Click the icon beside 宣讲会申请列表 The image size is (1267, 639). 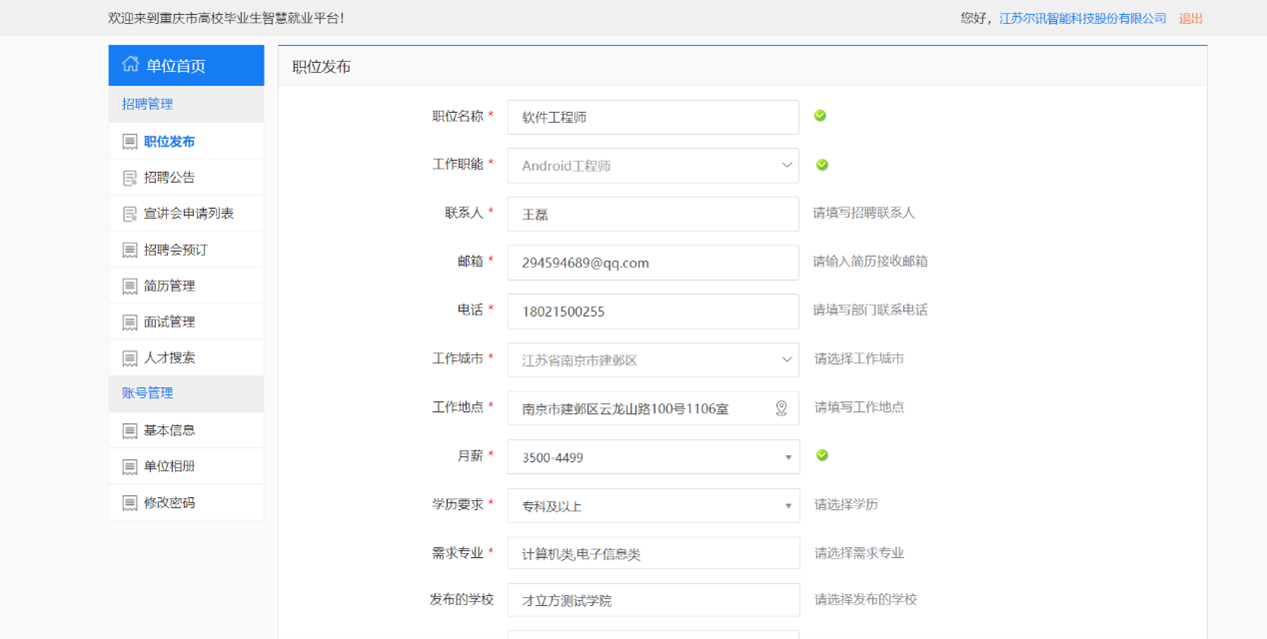(x=129, y=214)
